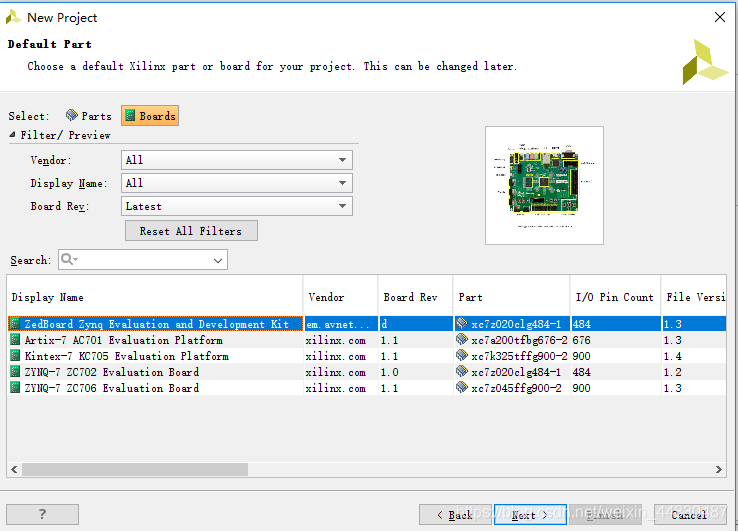Viewport: 738px width, 531px height.
Task: Click chip icon in ZC702 row part cell
Action: point(462,371)
